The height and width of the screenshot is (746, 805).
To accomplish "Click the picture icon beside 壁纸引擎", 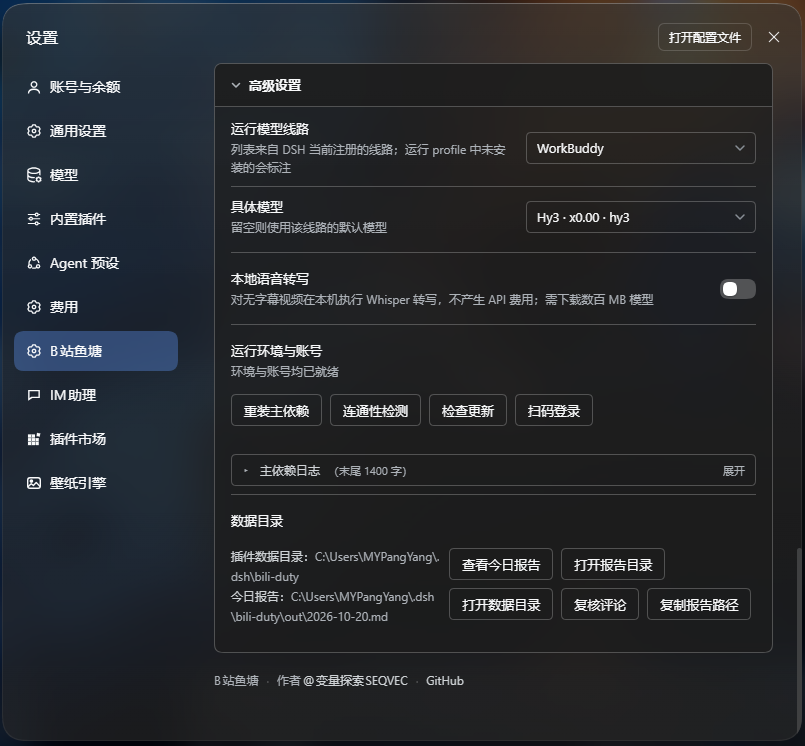I will pos(34,483).
